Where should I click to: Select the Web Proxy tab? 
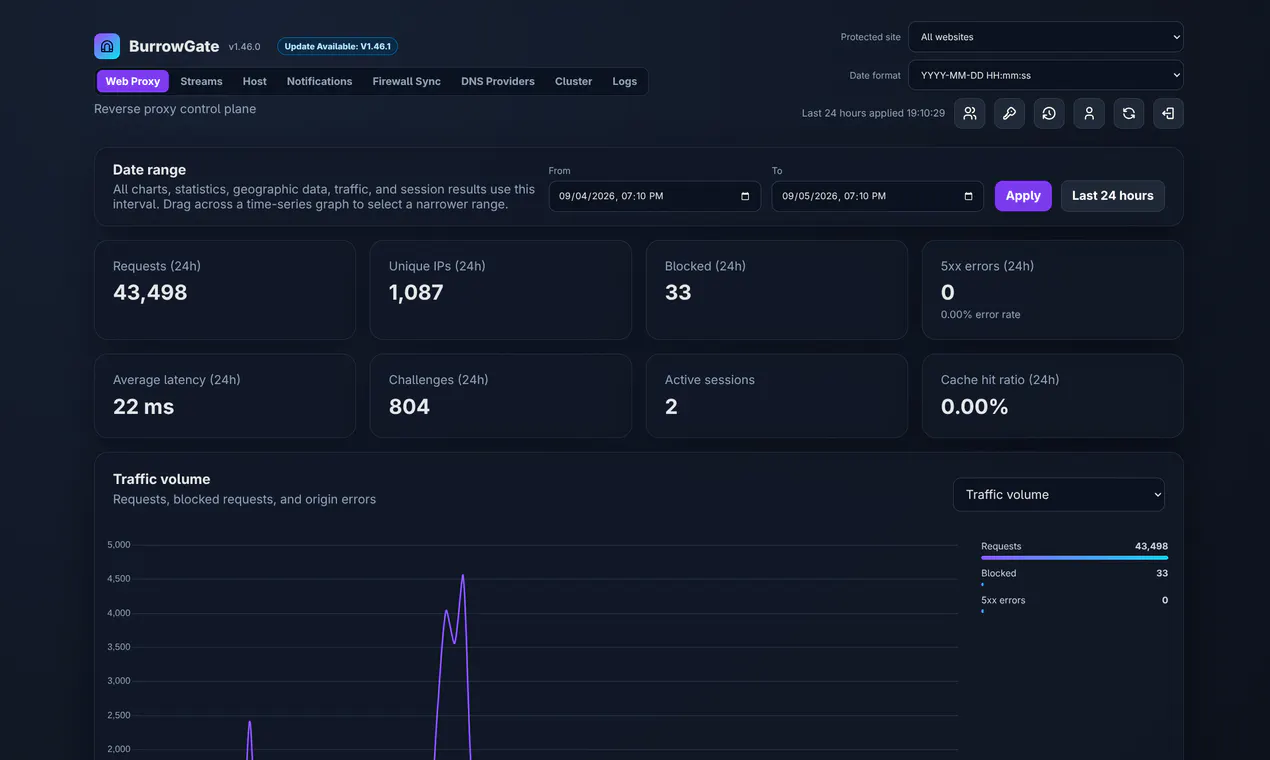click(133, 81)
